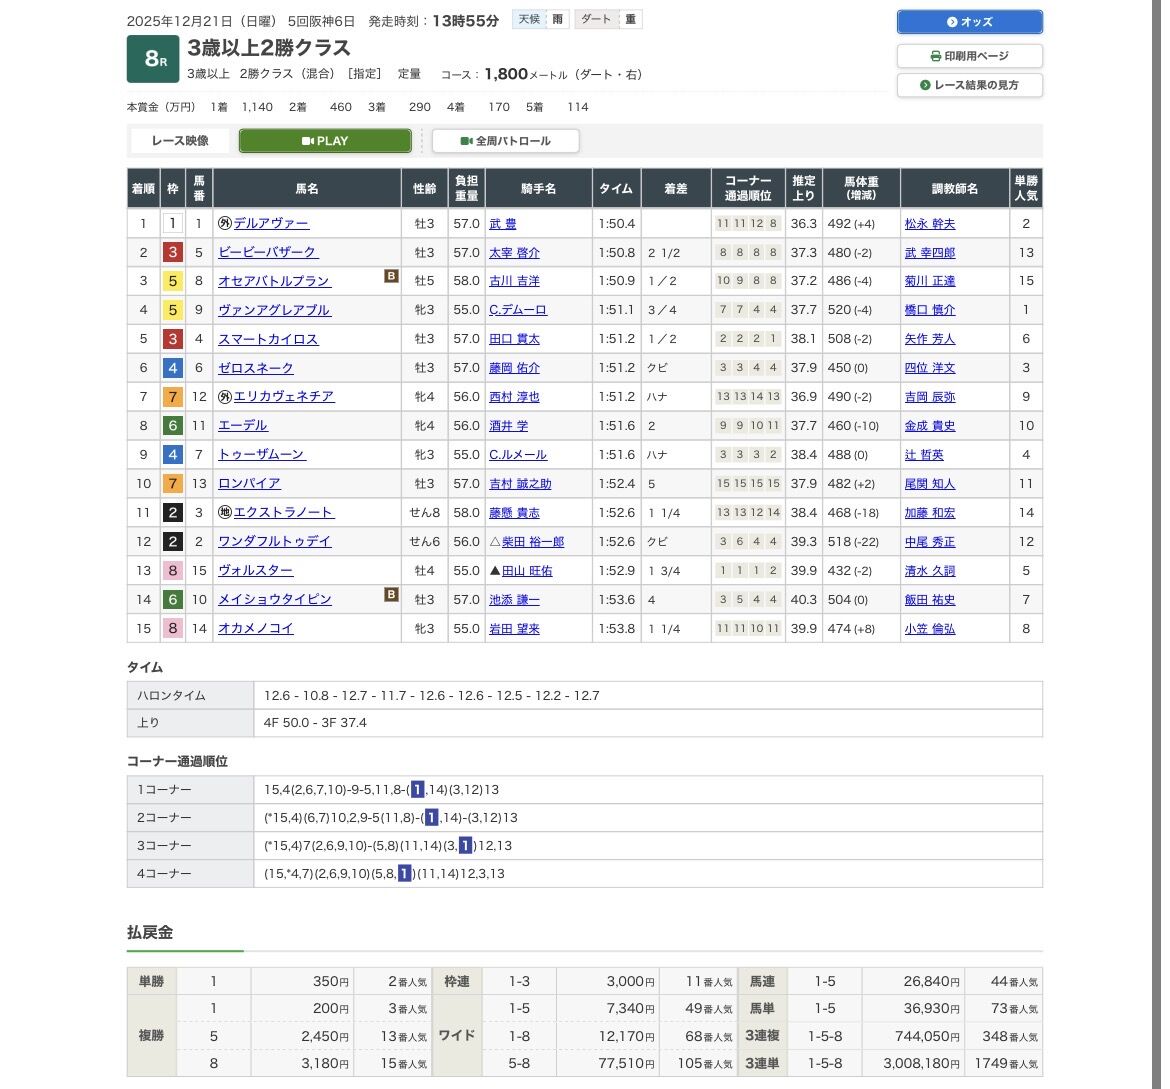Open horse ゼロスネーク link
The height and width of the screenshot is (1089, 1170).
(x=255, y=368)
